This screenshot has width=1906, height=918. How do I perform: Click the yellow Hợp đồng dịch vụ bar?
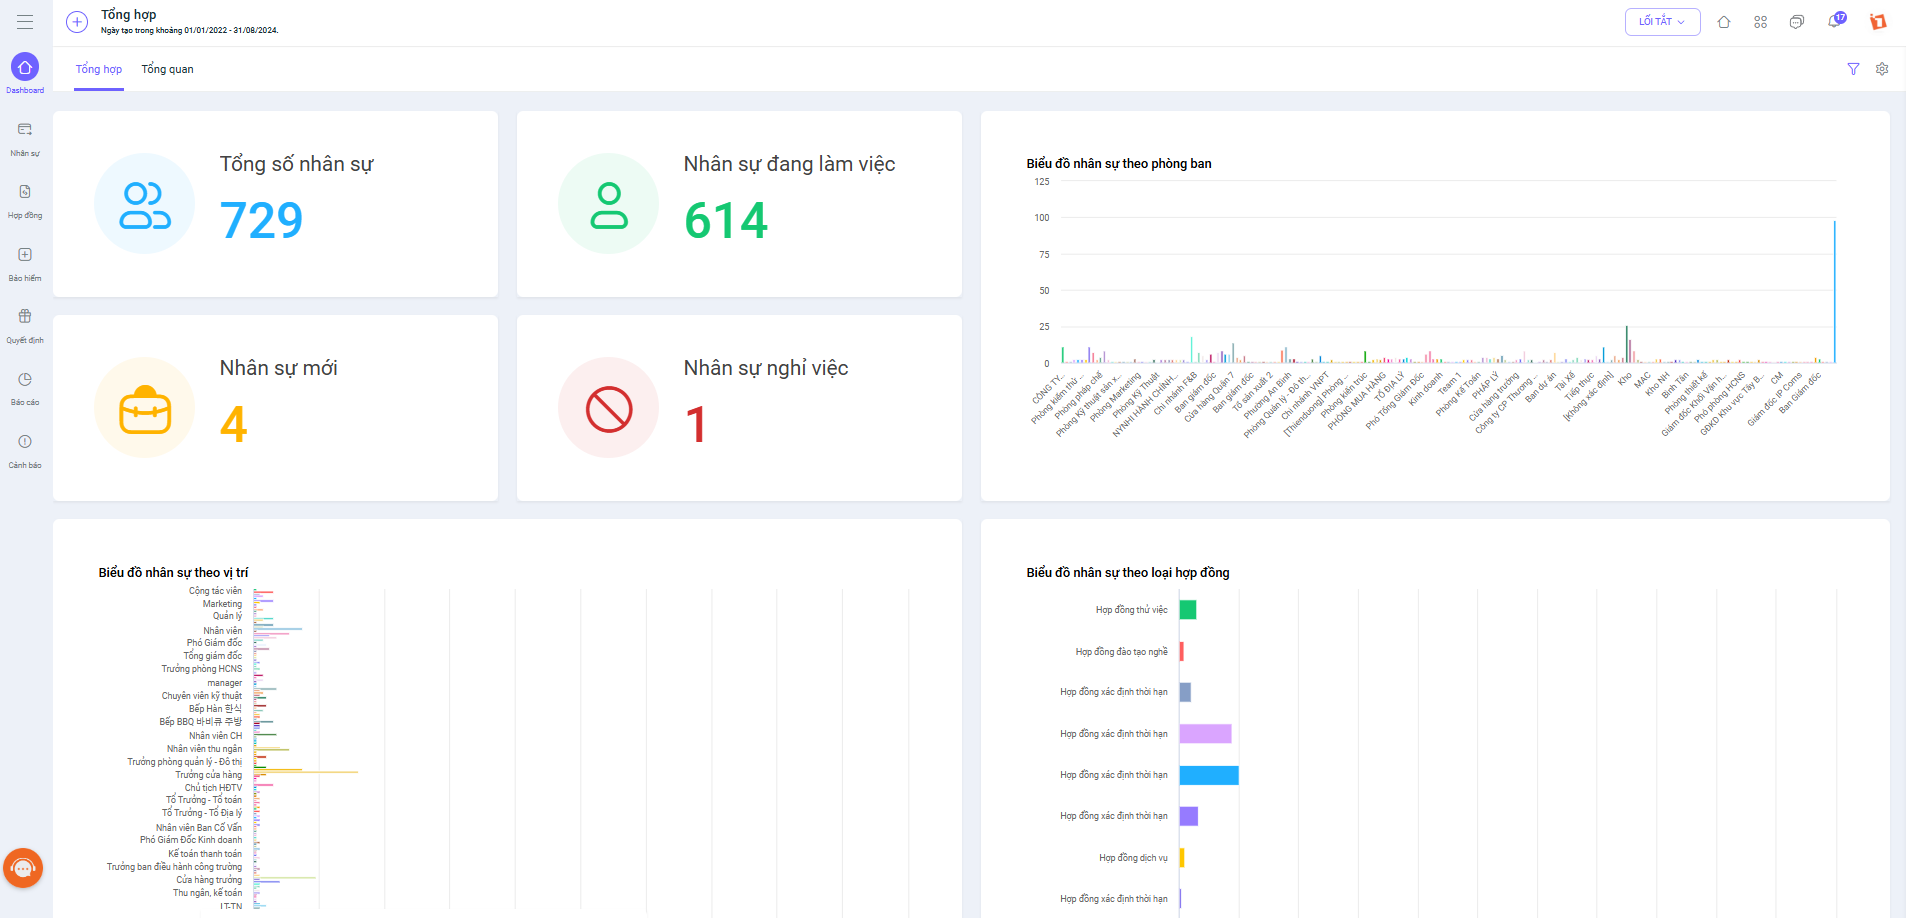click(1182, 857)
